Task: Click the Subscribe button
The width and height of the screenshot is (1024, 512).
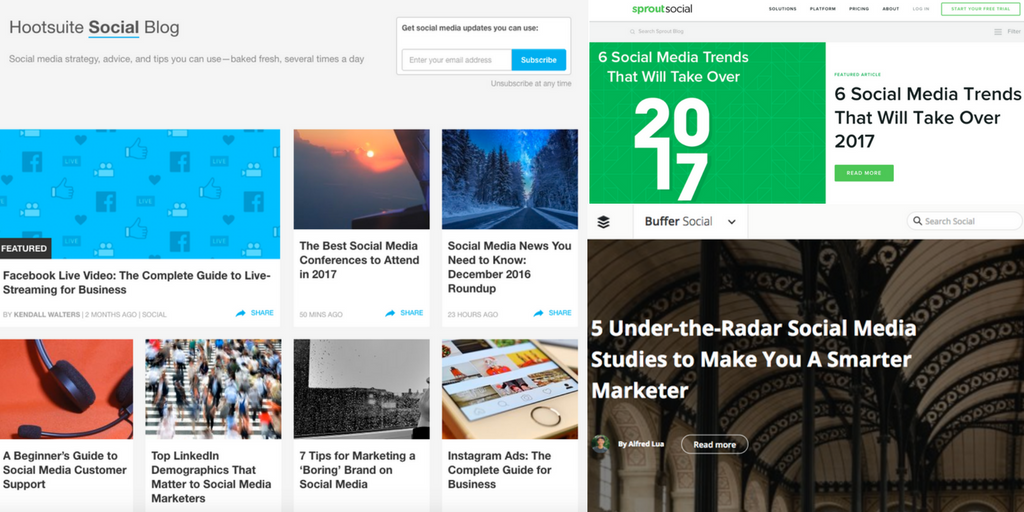Action: (x=539, y=59)
